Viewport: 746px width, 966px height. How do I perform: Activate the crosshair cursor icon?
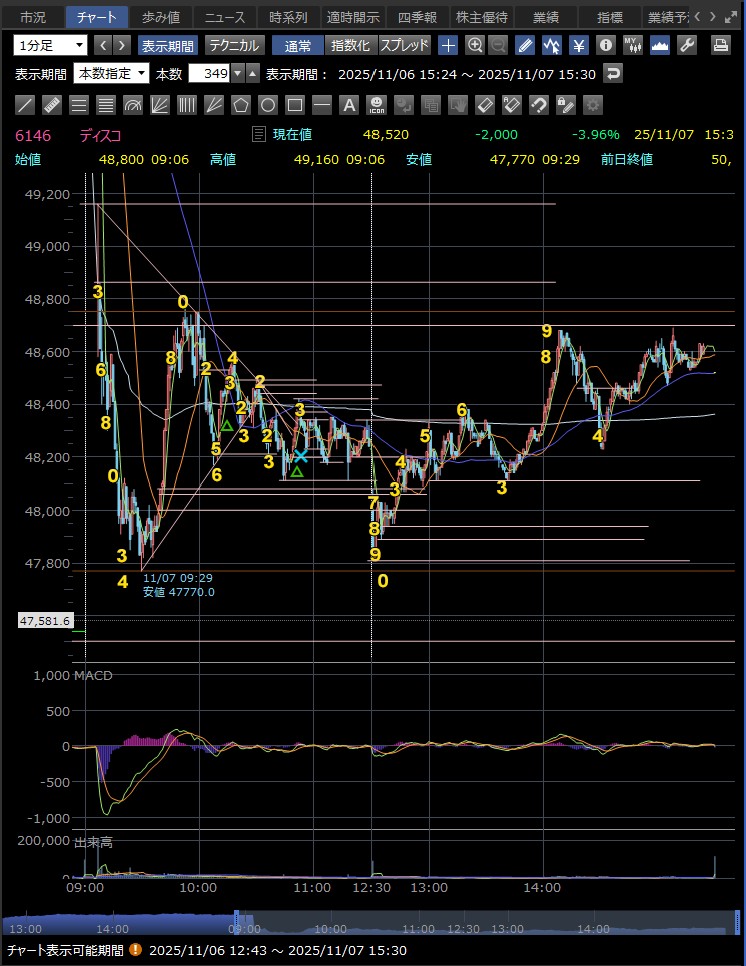tap(448, 45)
